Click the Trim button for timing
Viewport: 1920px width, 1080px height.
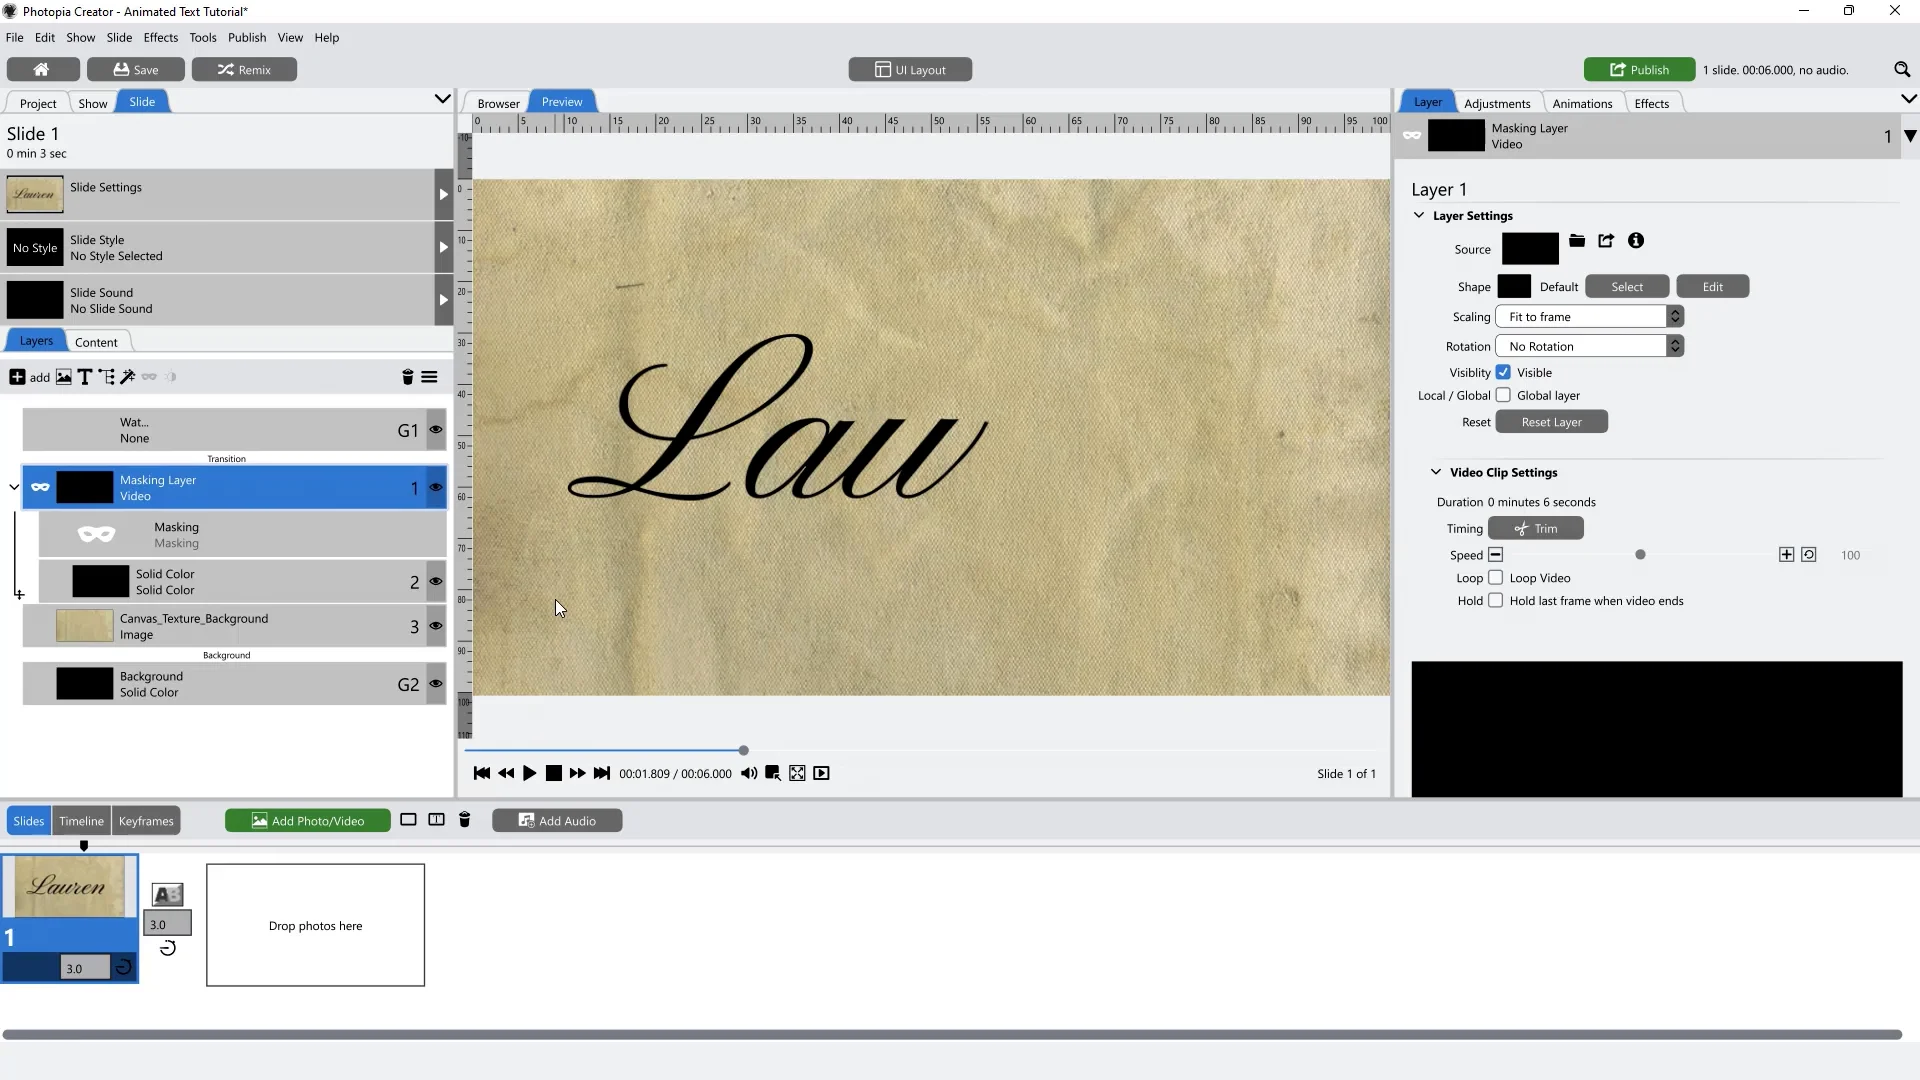pyautogui.click(x=1536, y=528)
